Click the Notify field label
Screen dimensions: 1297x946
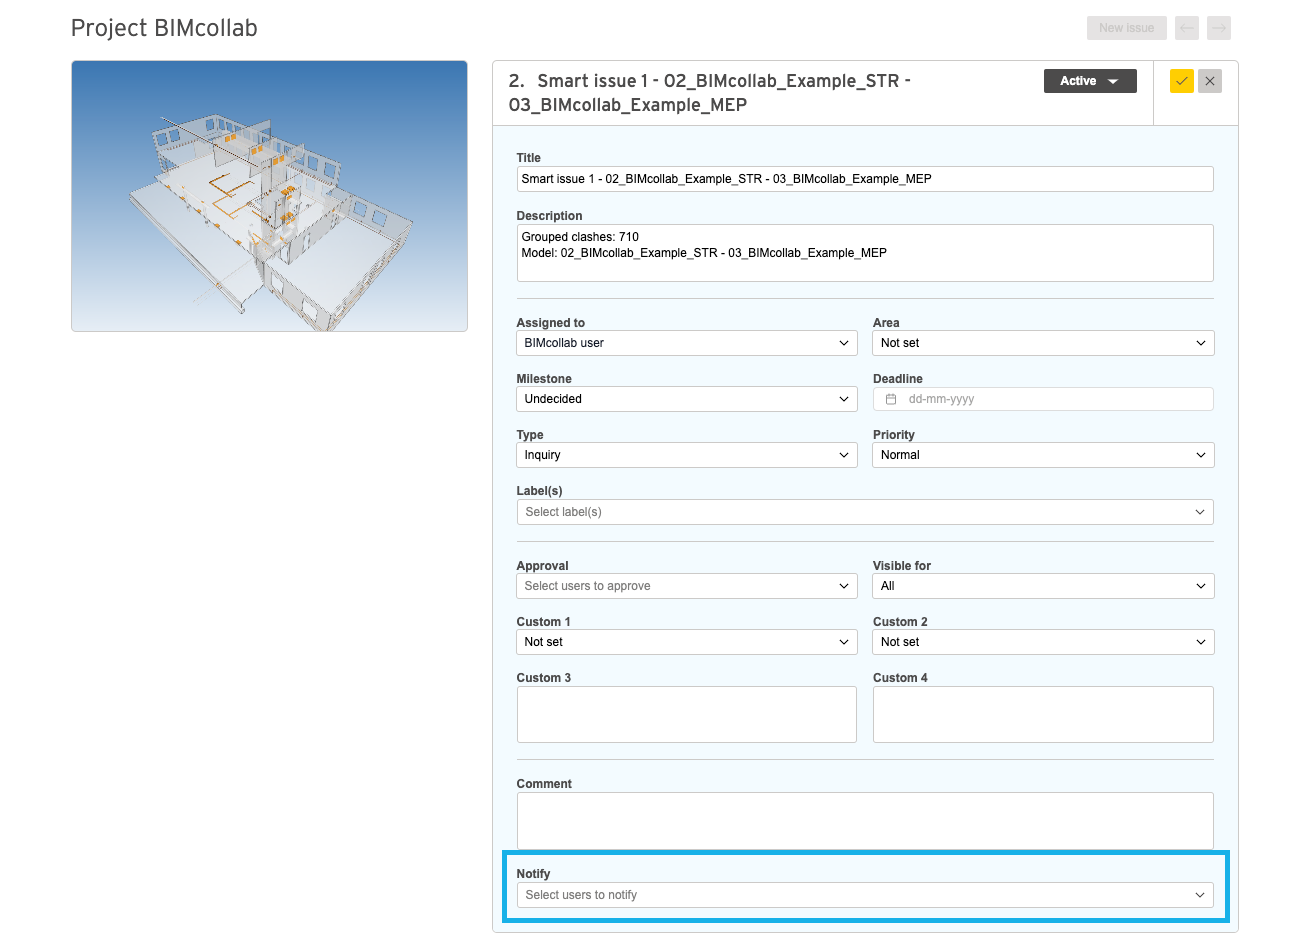pyautogui.click(x=533, y=874)
